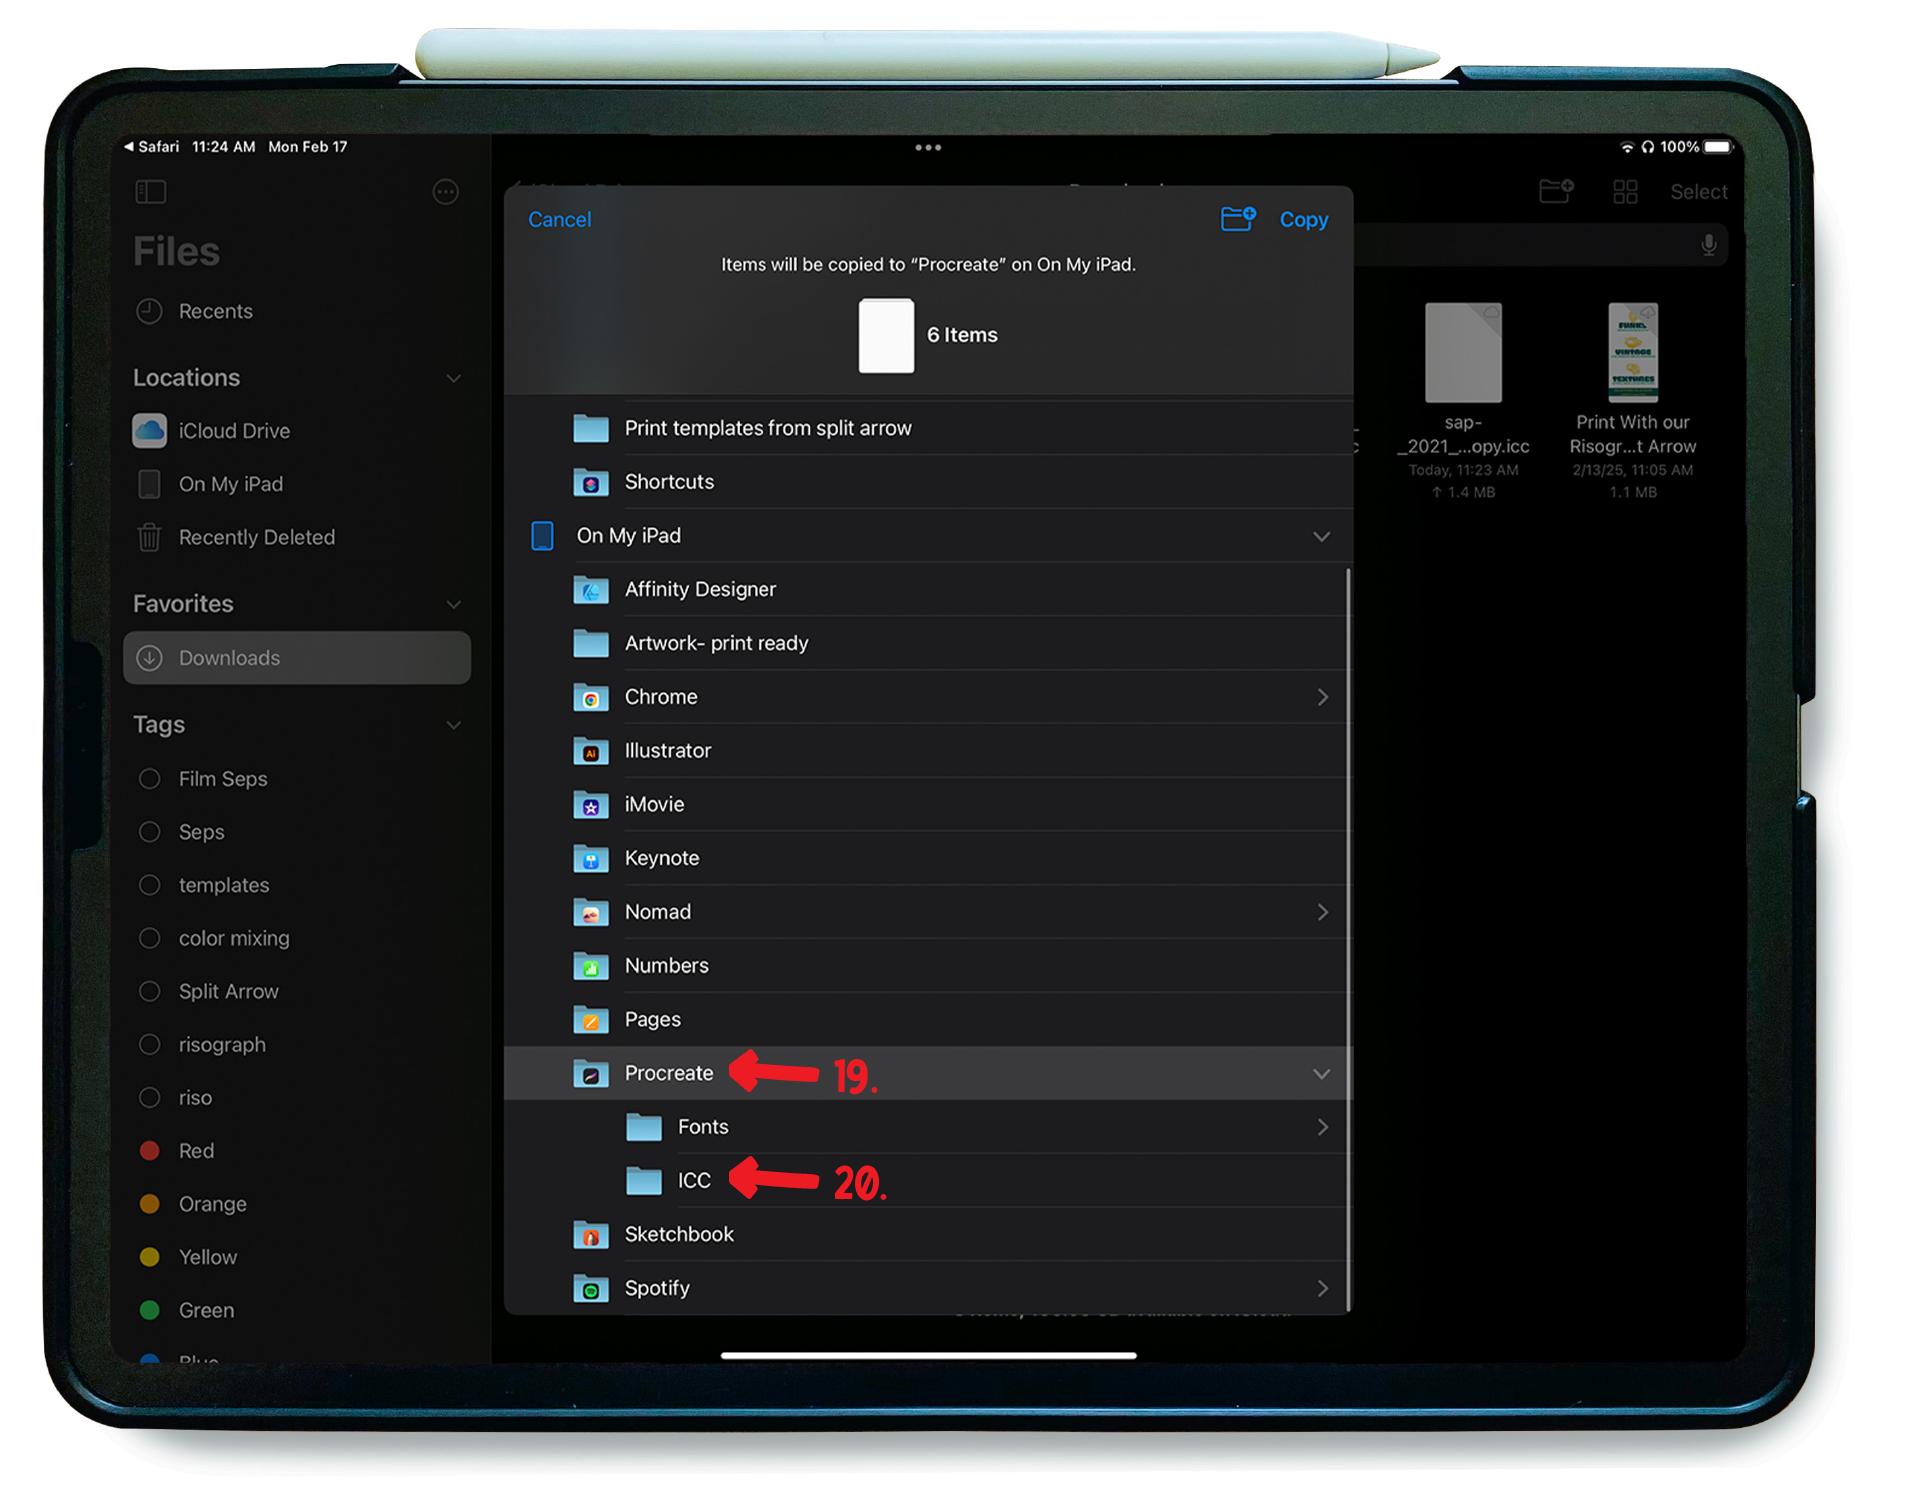Collapse the On My iPad chevron

point(1321,536)
